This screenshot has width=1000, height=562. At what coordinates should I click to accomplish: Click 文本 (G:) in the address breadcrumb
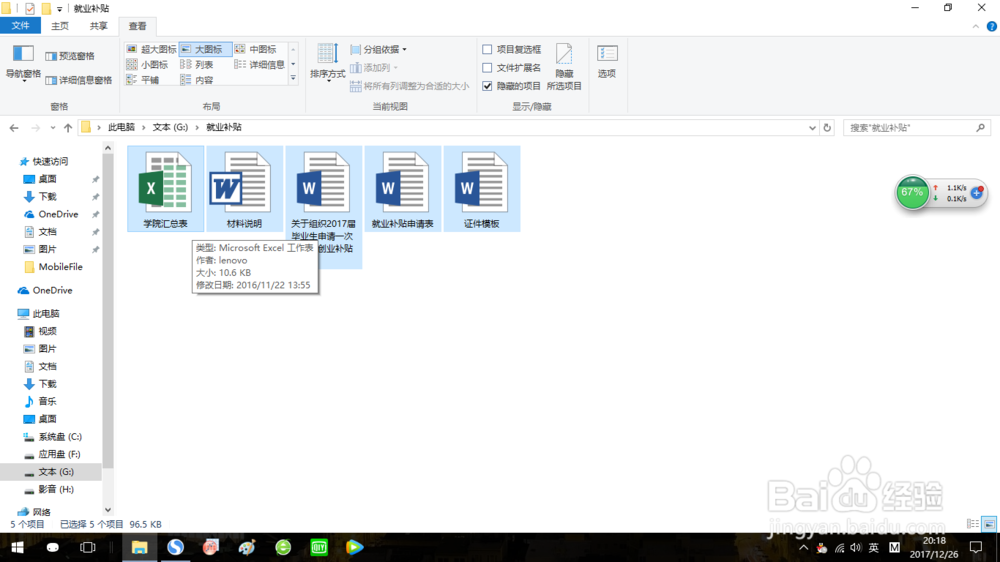(x=170, y=128)
